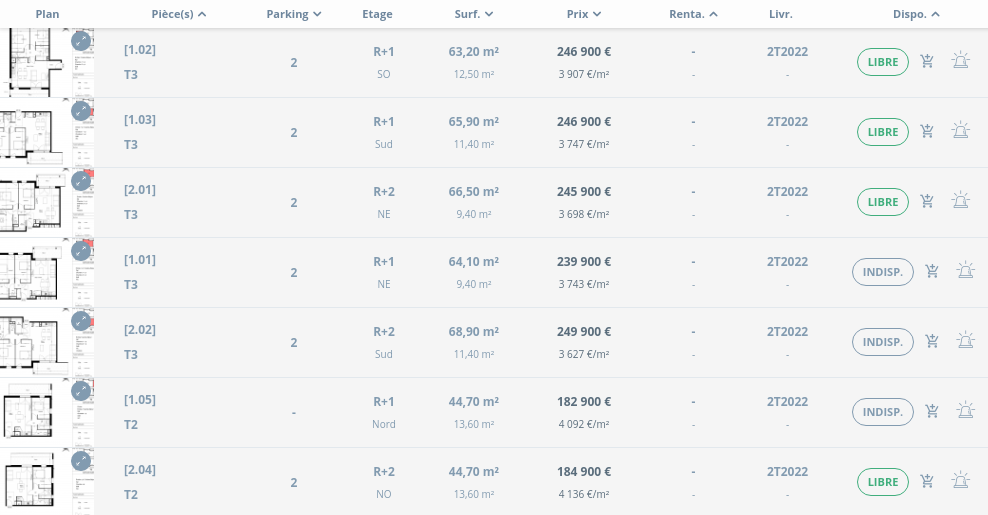This screenshot has height=515, width=988.
Task: Add lot 2.04 to the cart
Action: point(927,482)
